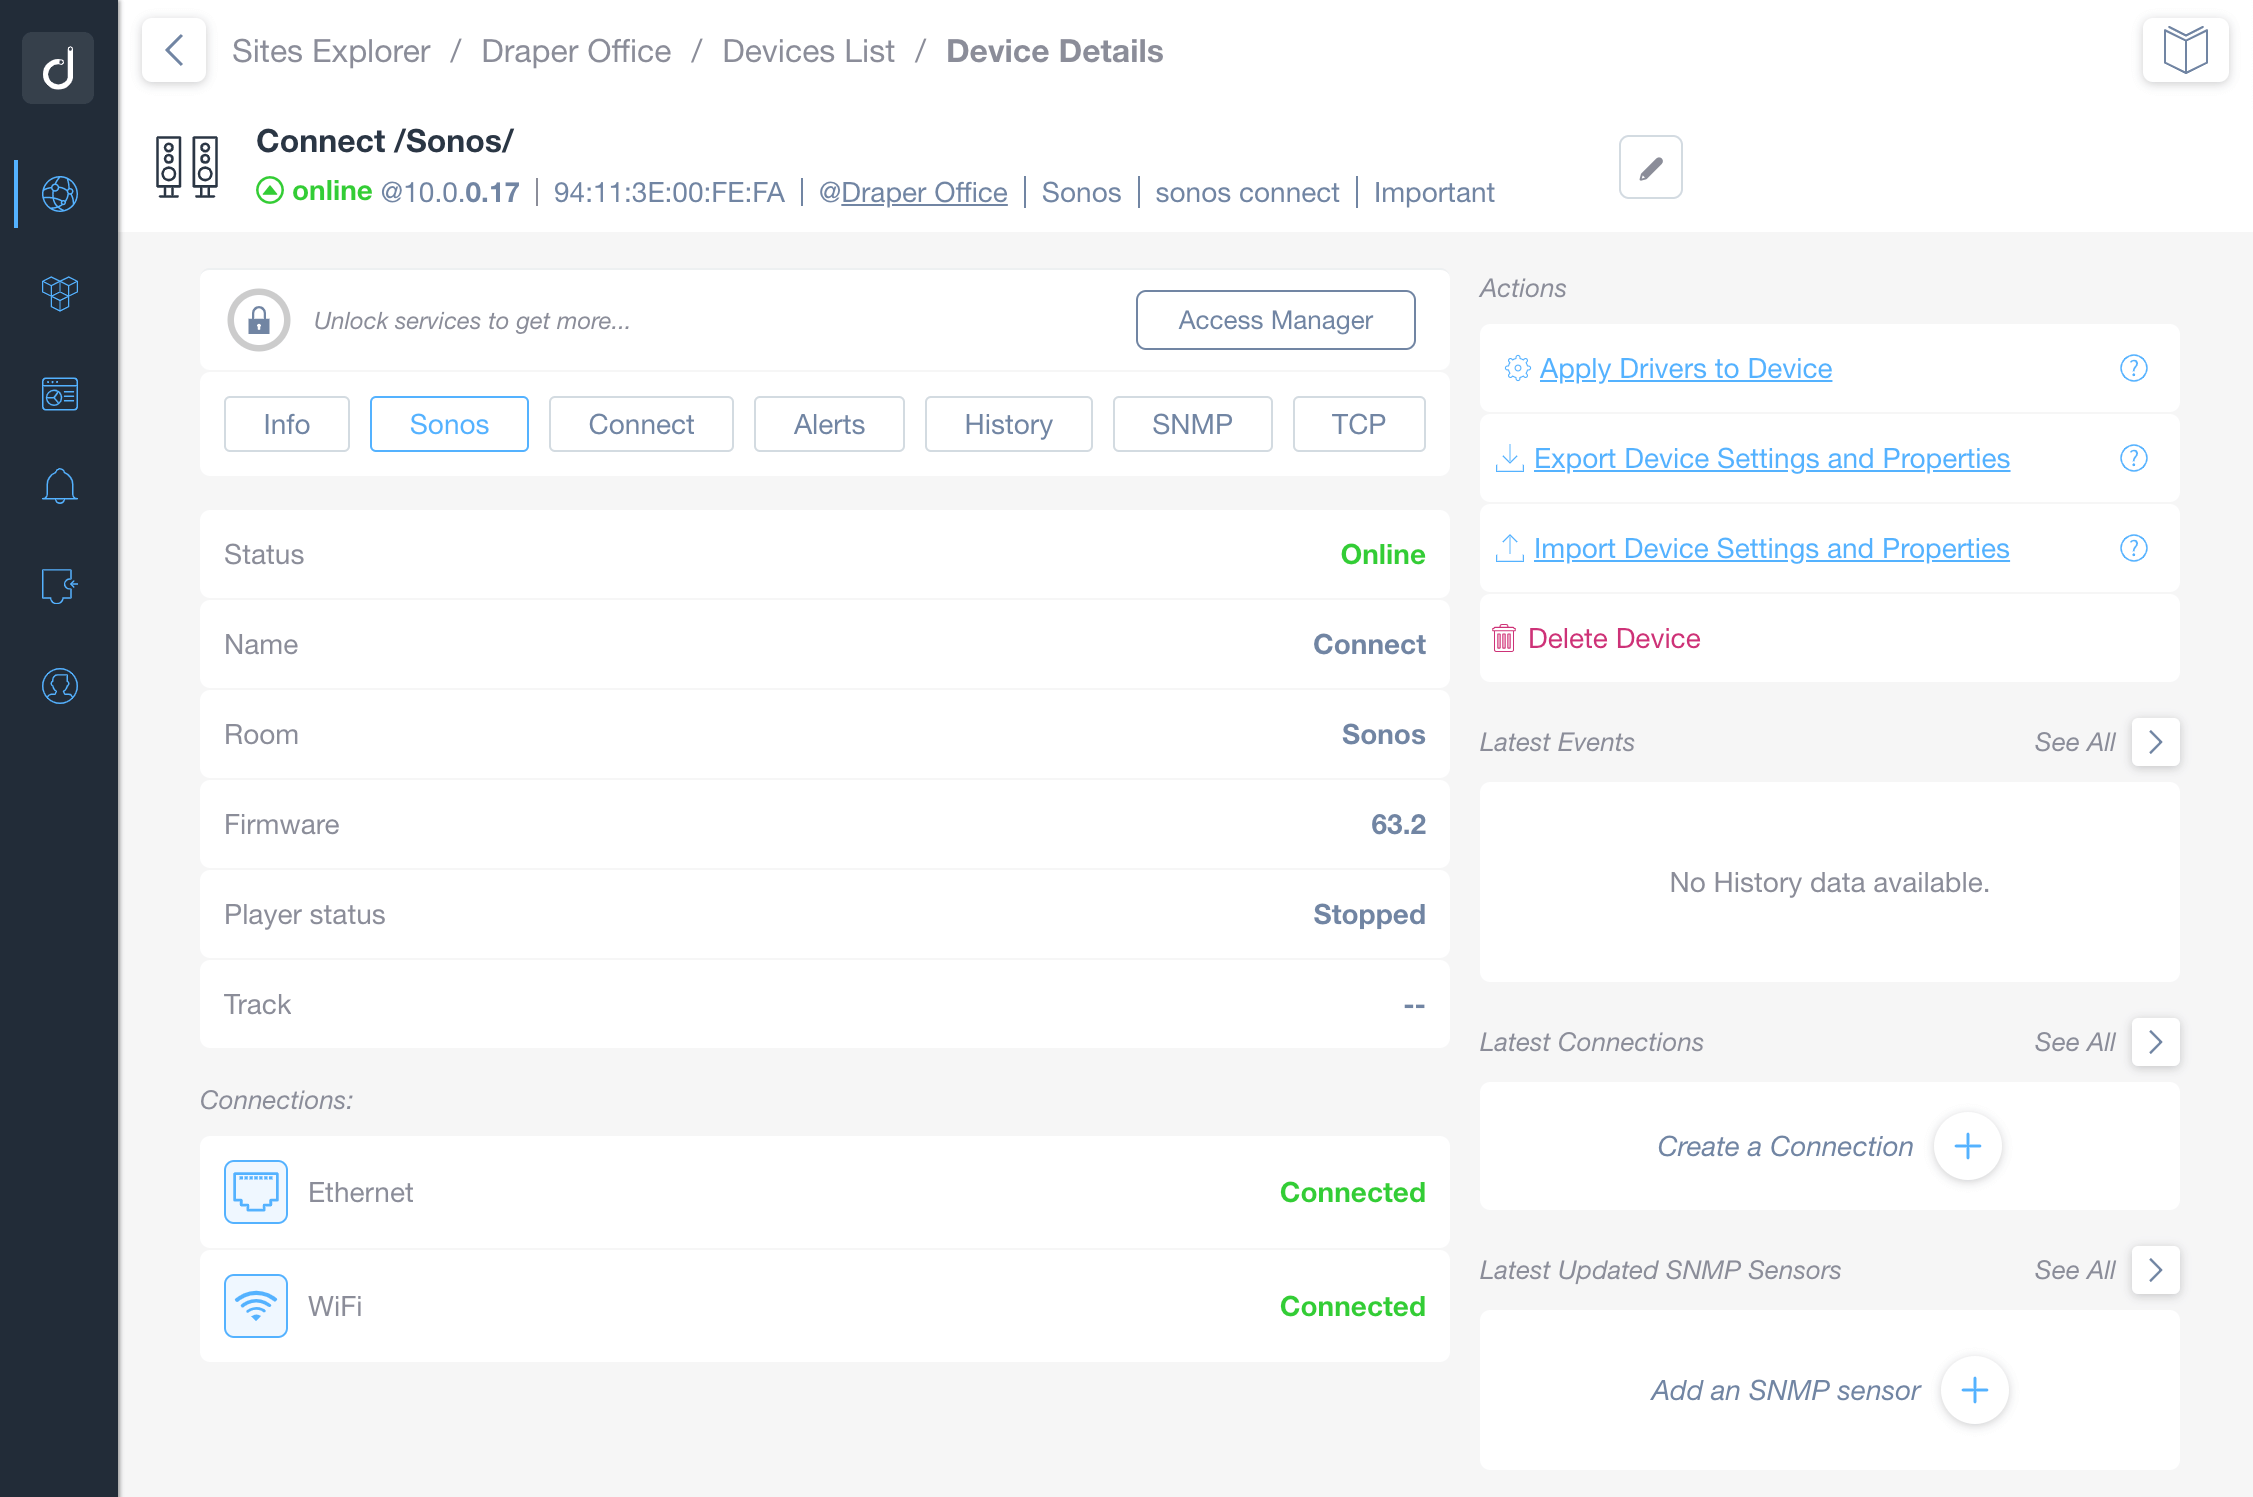Click the Room value Sonos

(1383, 734)
